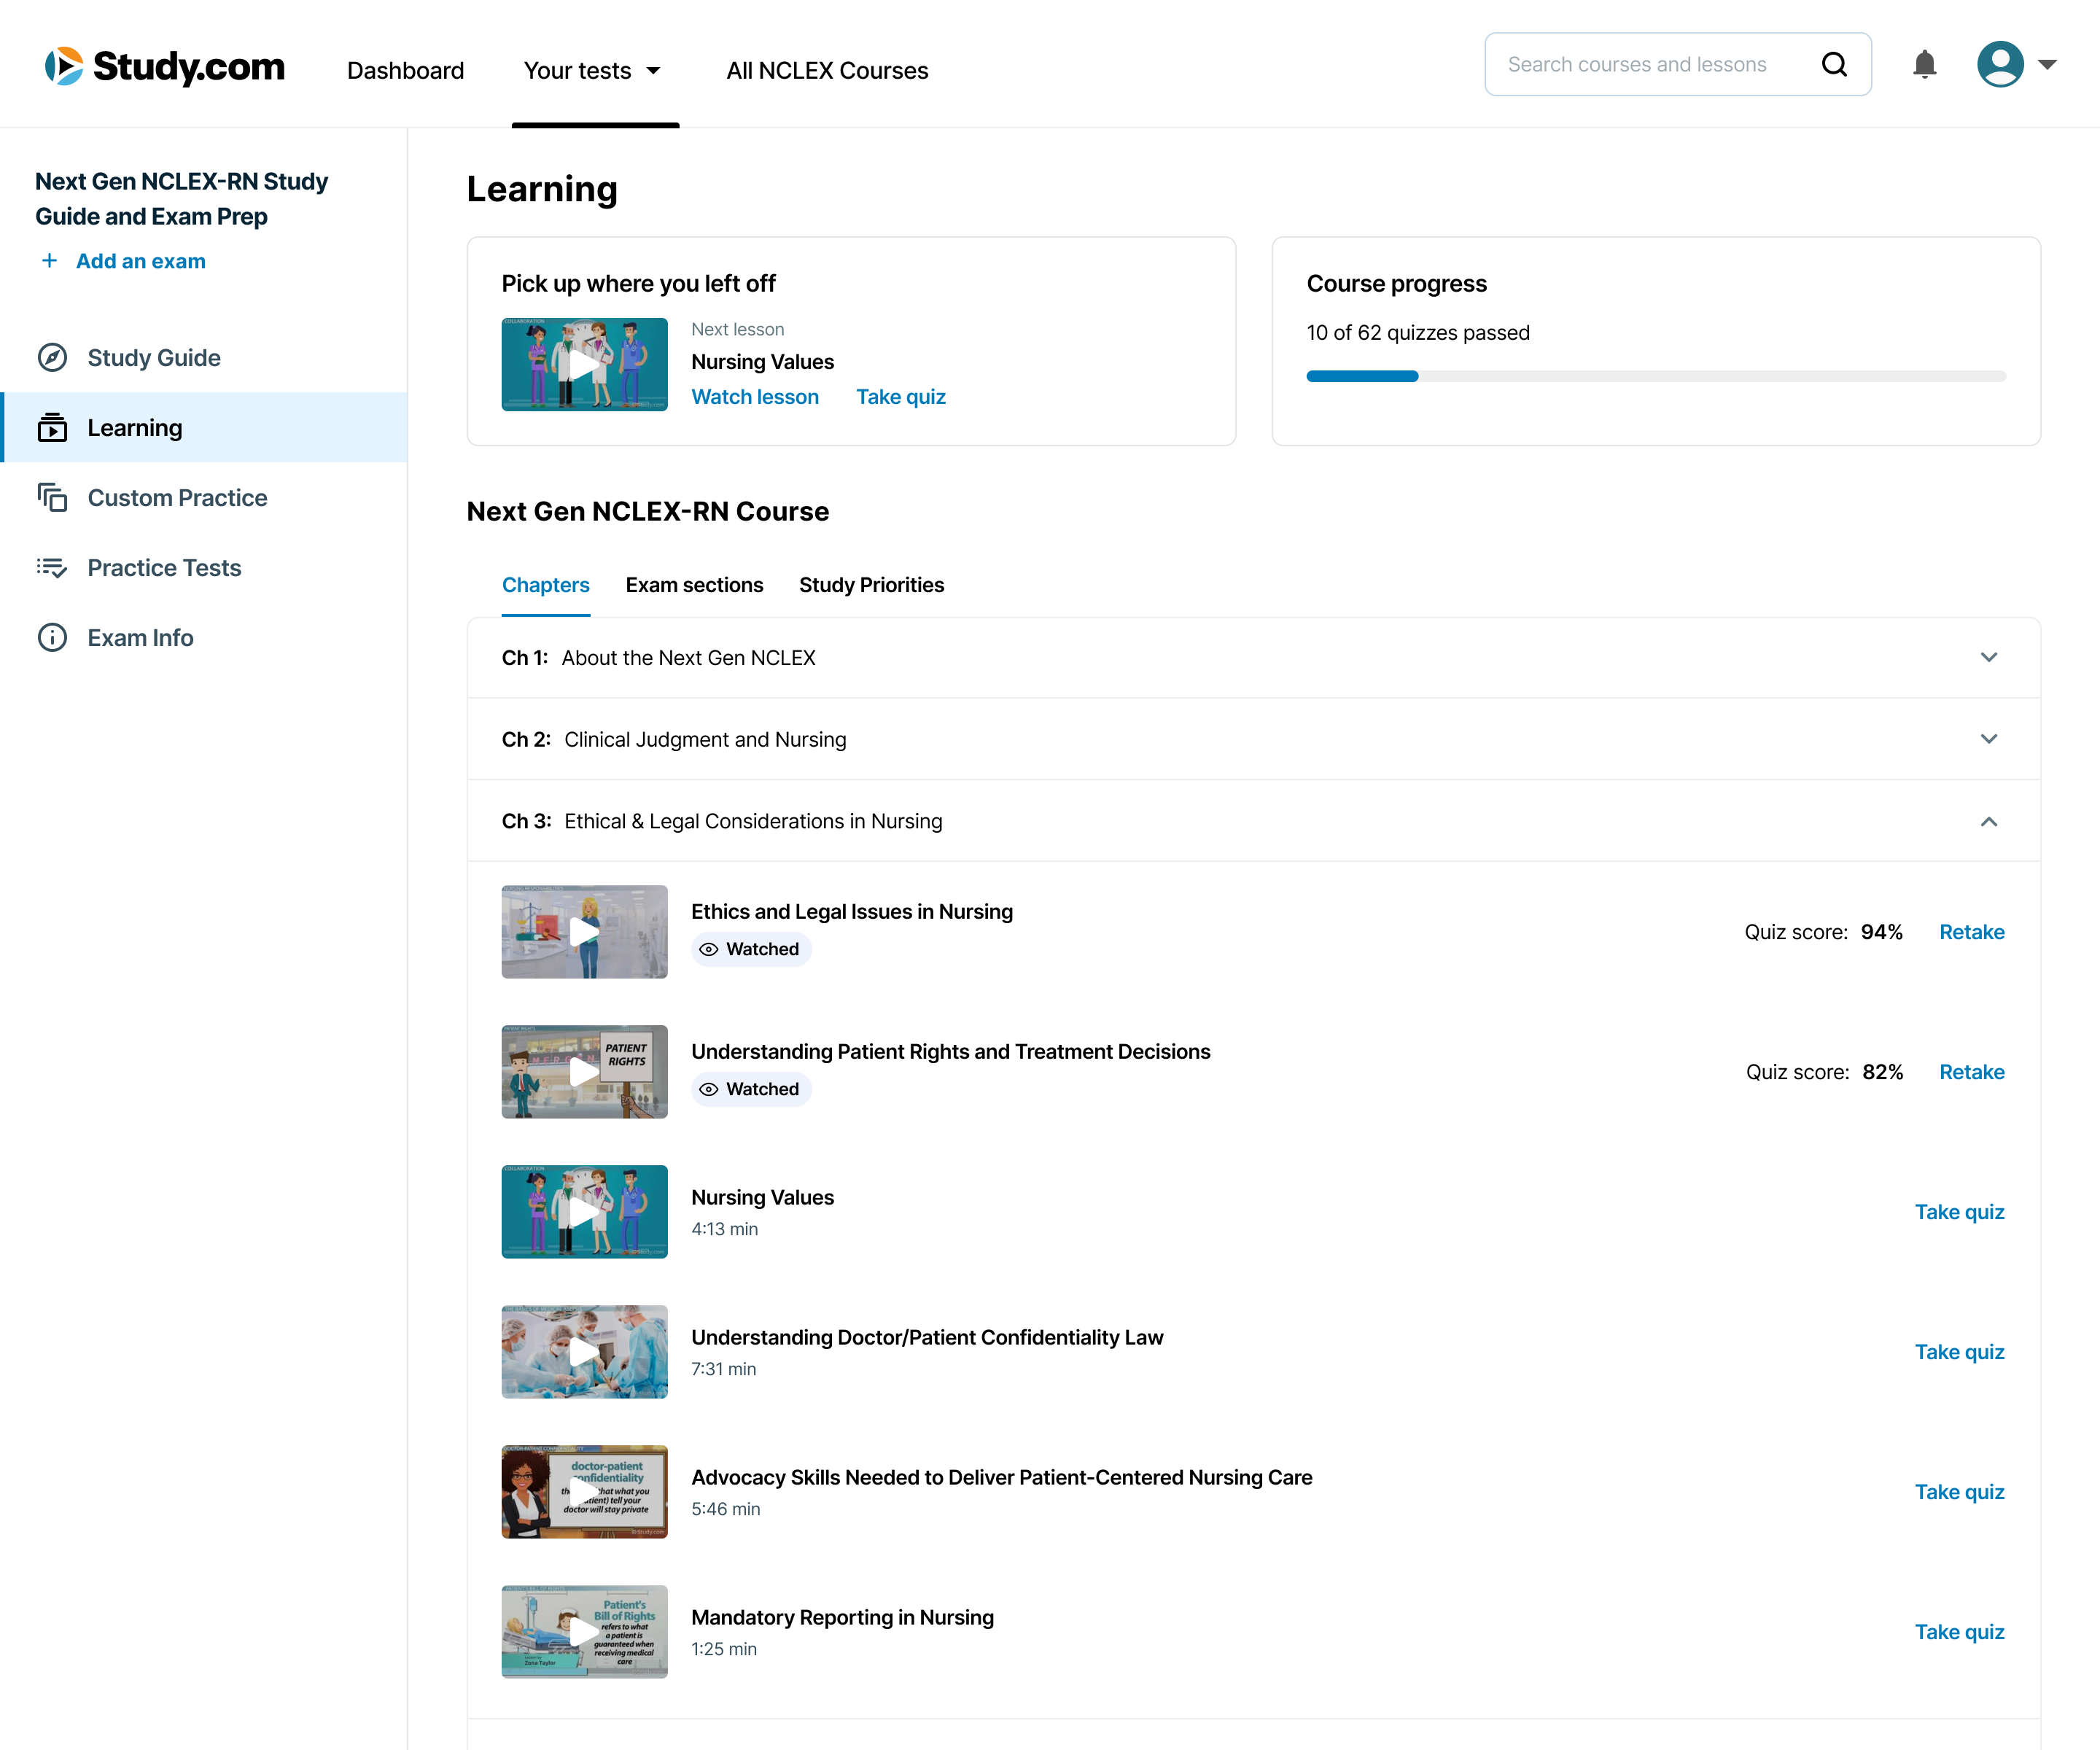Image resolution: width=2100 pixels, height=1750 pixels.
Task: Click the search courses and lessons field
Action: [1678, 64]
